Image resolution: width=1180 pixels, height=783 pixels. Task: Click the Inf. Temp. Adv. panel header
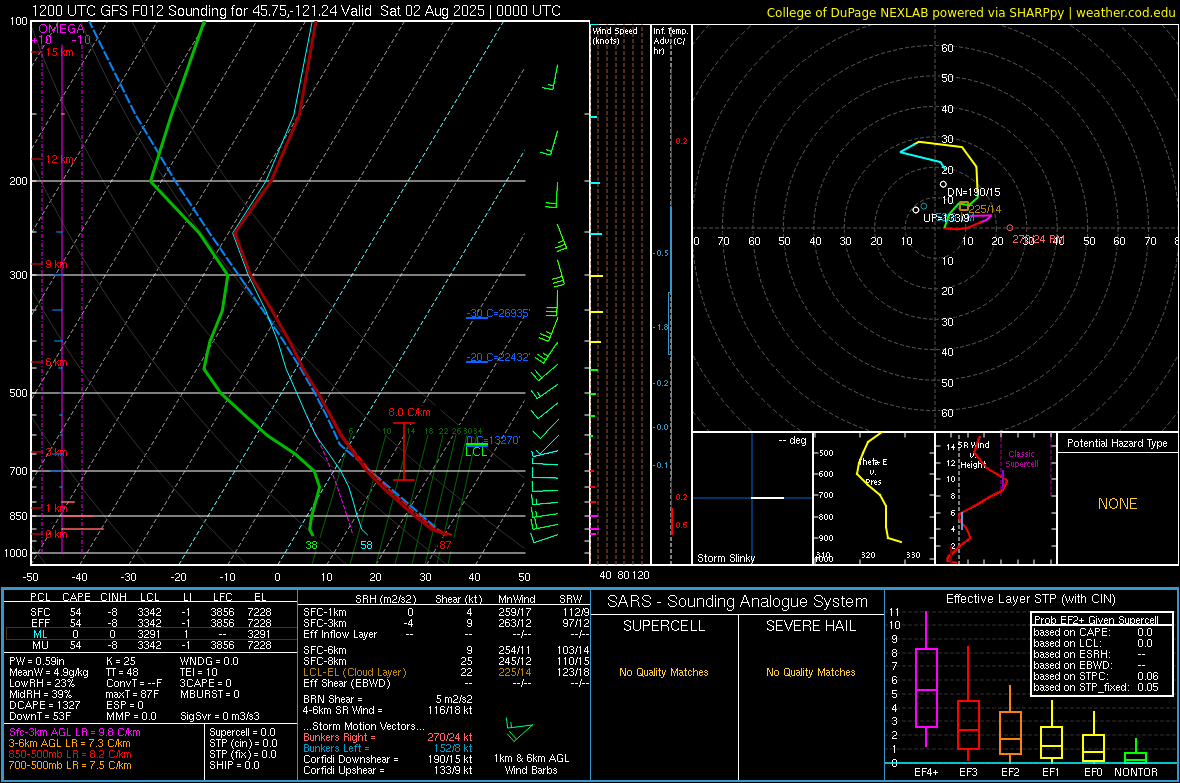671,41
